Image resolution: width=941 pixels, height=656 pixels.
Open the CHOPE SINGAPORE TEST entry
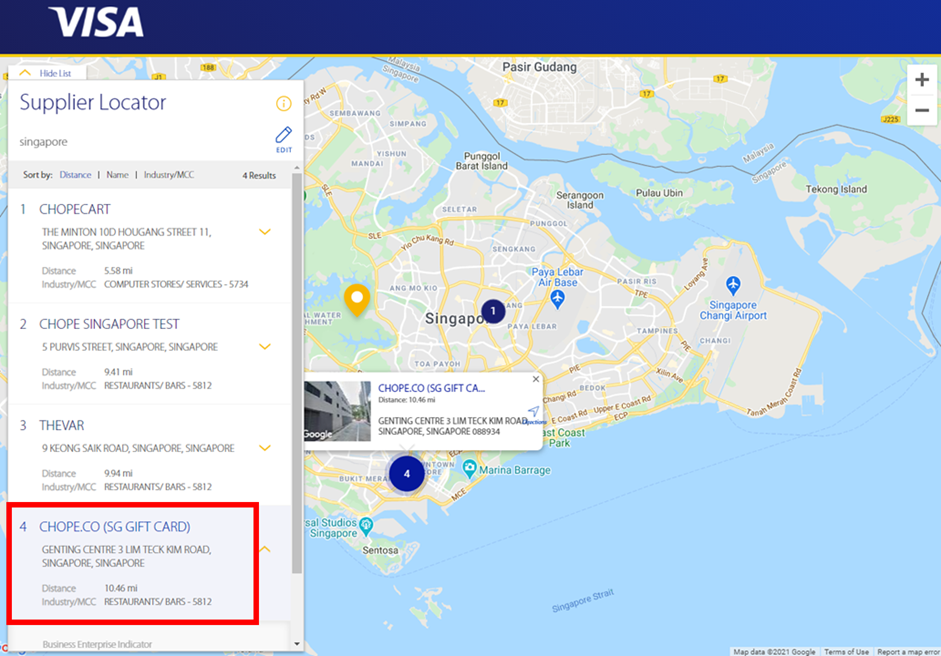109,324
